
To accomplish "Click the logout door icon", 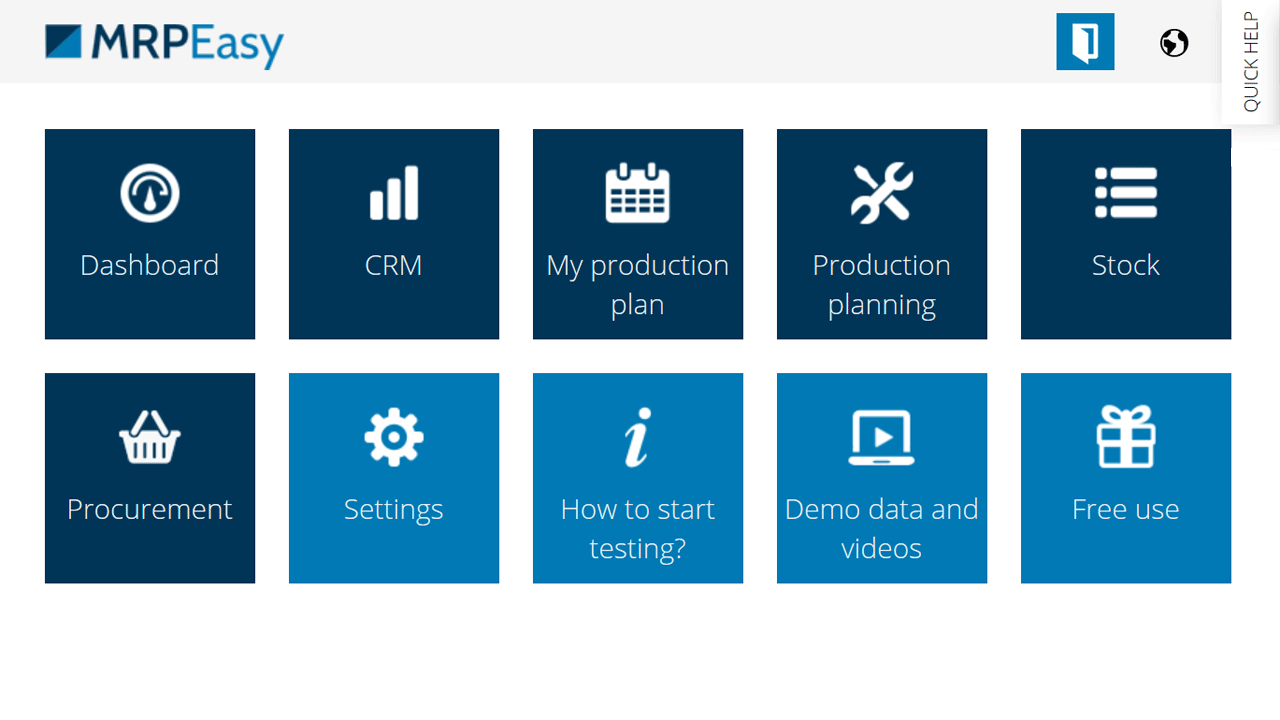I will 1085,43.
